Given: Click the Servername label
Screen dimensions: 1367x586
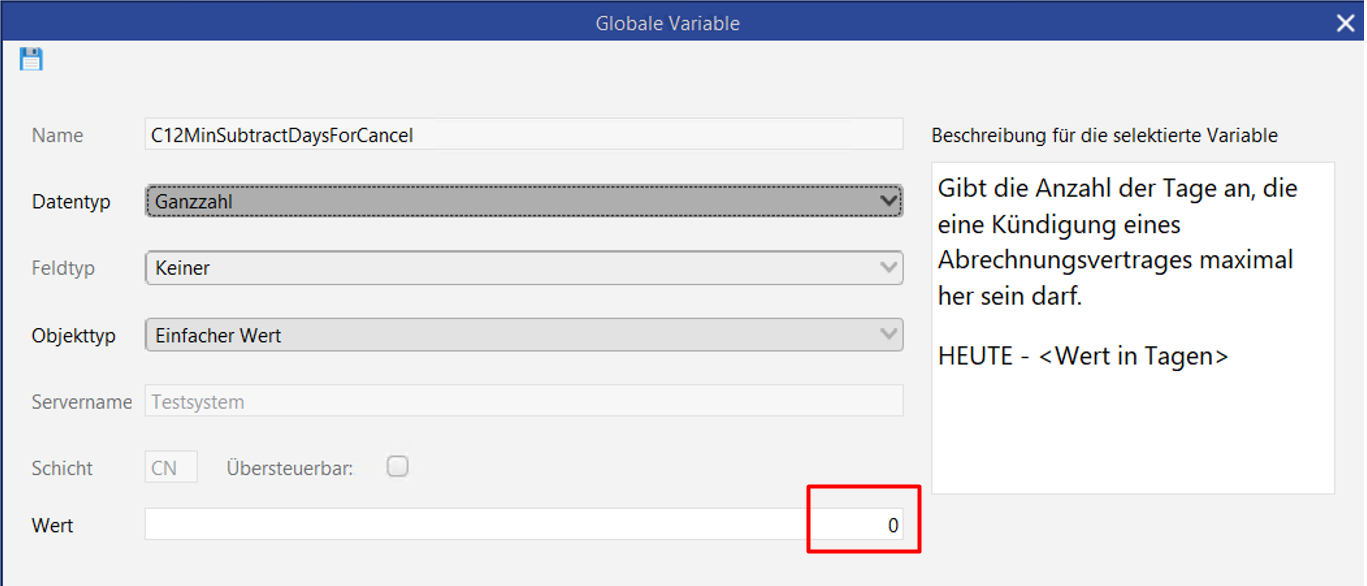Looking at the screenshot, I should (82, 402).
